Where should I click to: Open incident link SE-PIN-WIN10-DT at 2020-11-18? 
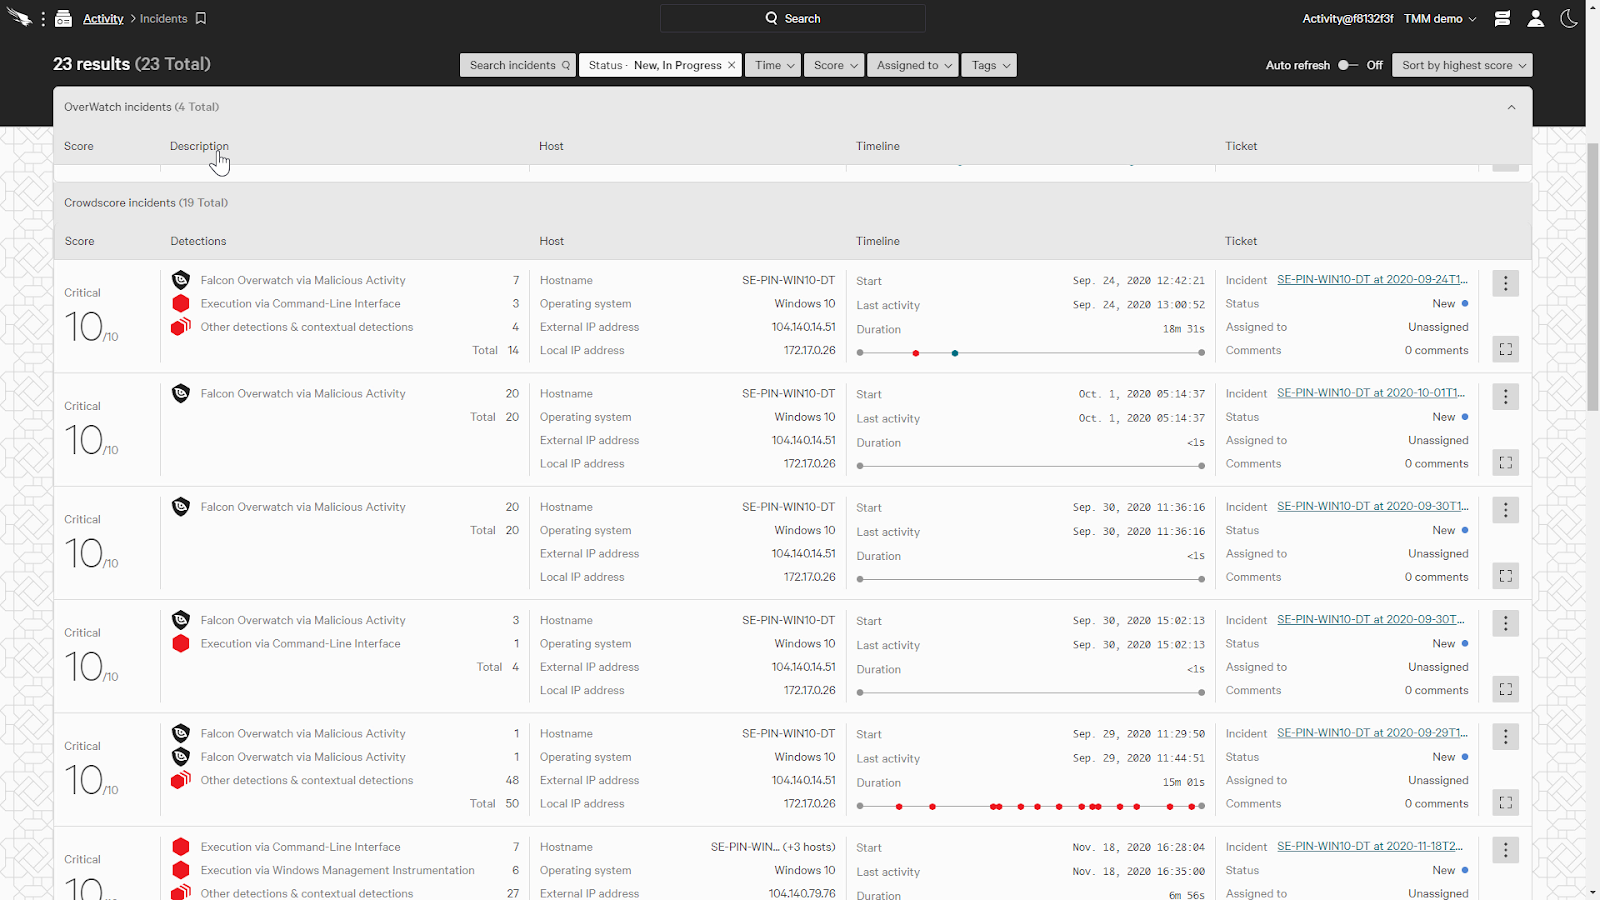1370,846
